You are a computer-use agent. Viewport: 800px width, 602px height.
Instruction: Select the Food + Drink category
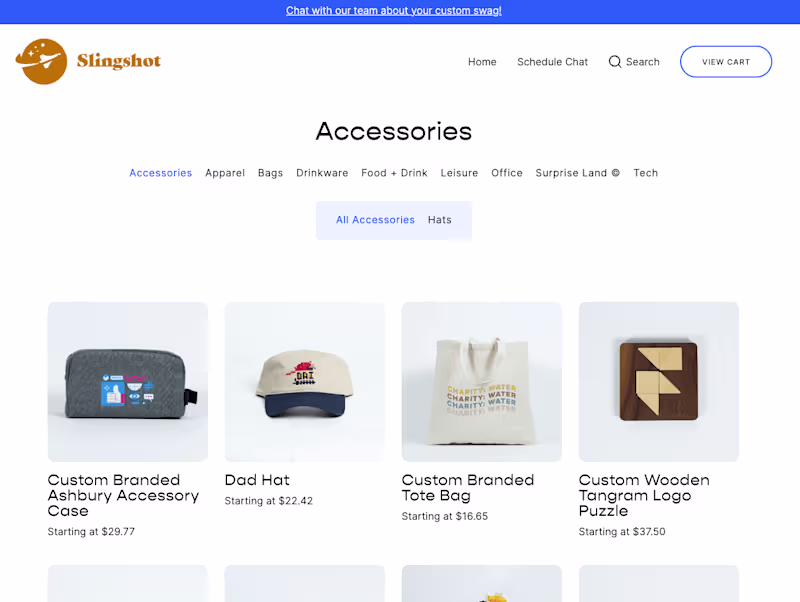tap(394, 173)
